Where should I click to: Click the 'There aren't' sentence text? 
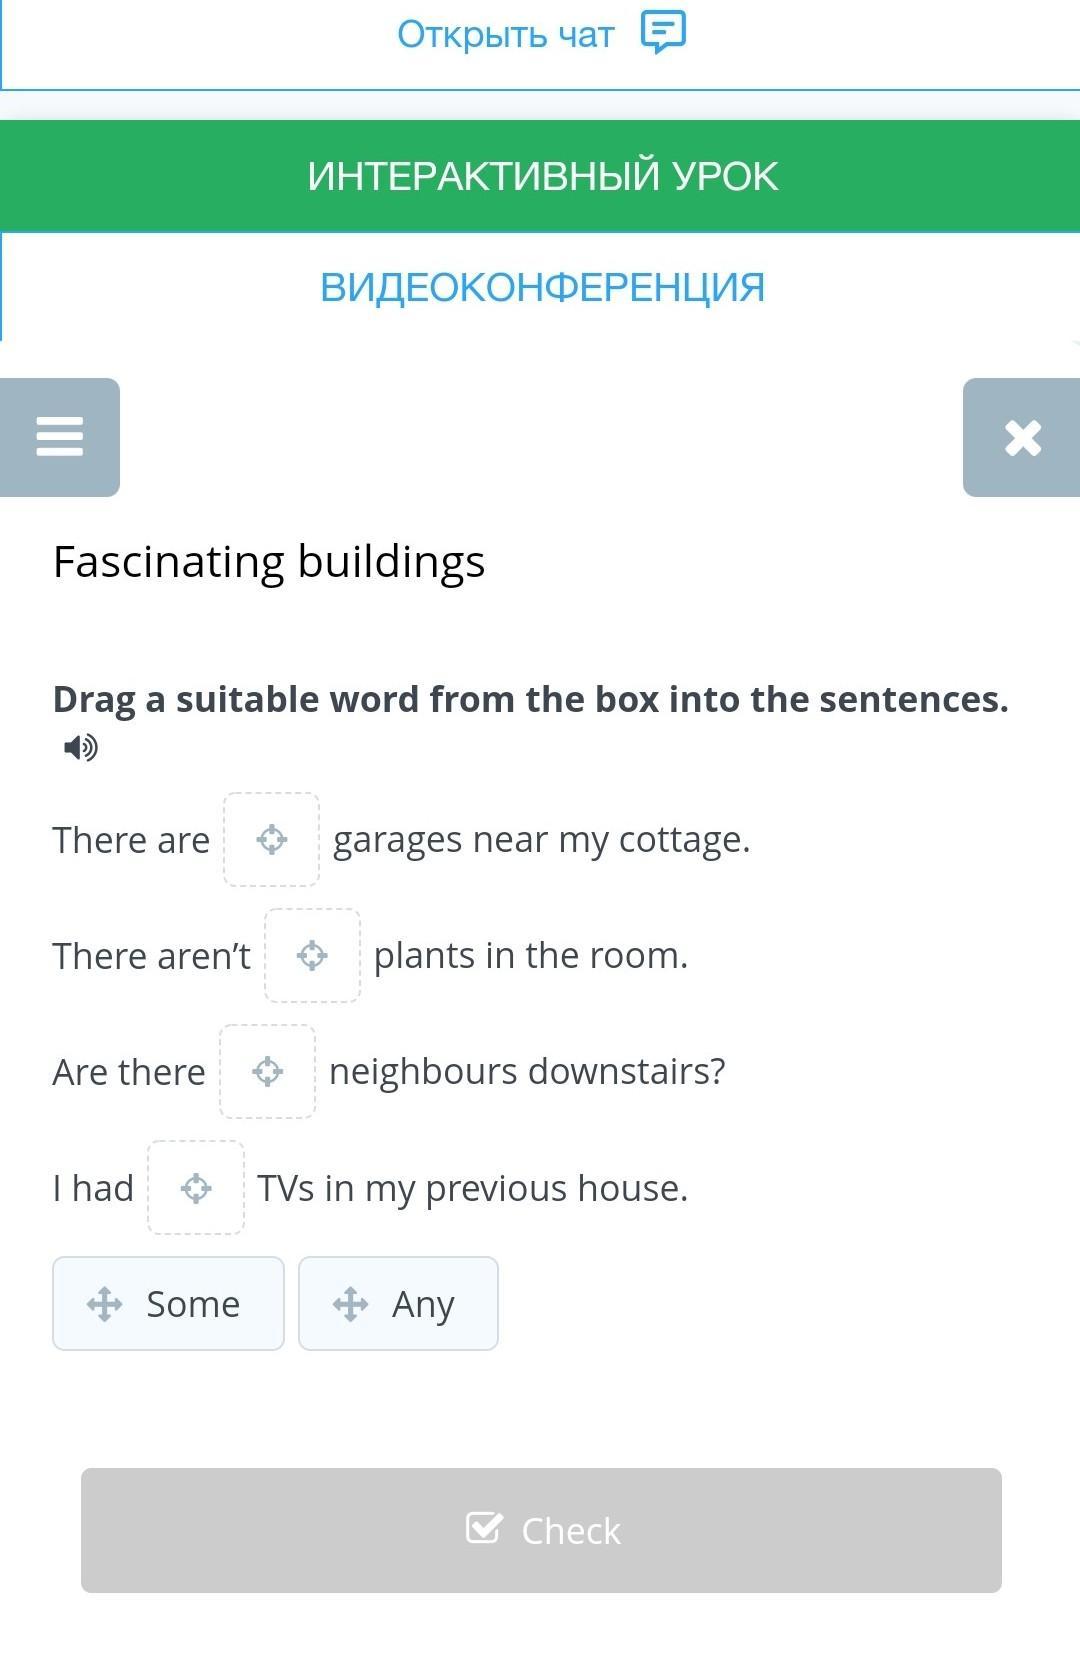point(151,956)
